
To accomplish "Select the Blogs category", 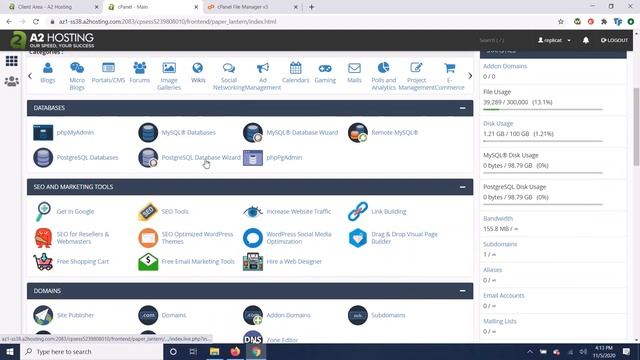I will [48, 73].
